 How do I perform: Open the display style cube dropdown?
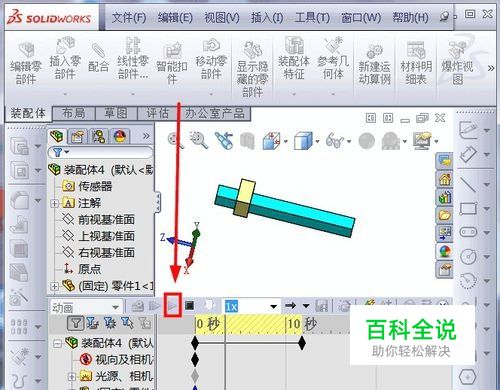pyautogui.click(x=317, y=141)
